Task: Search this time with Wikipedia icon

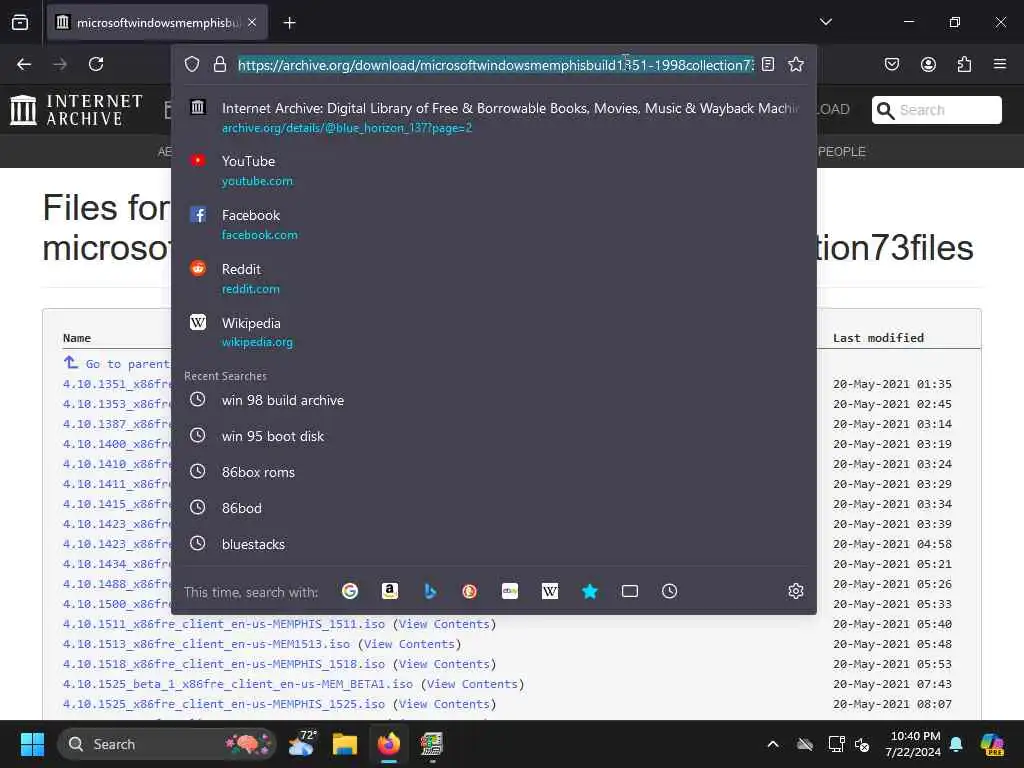Action: pos(550,591)
